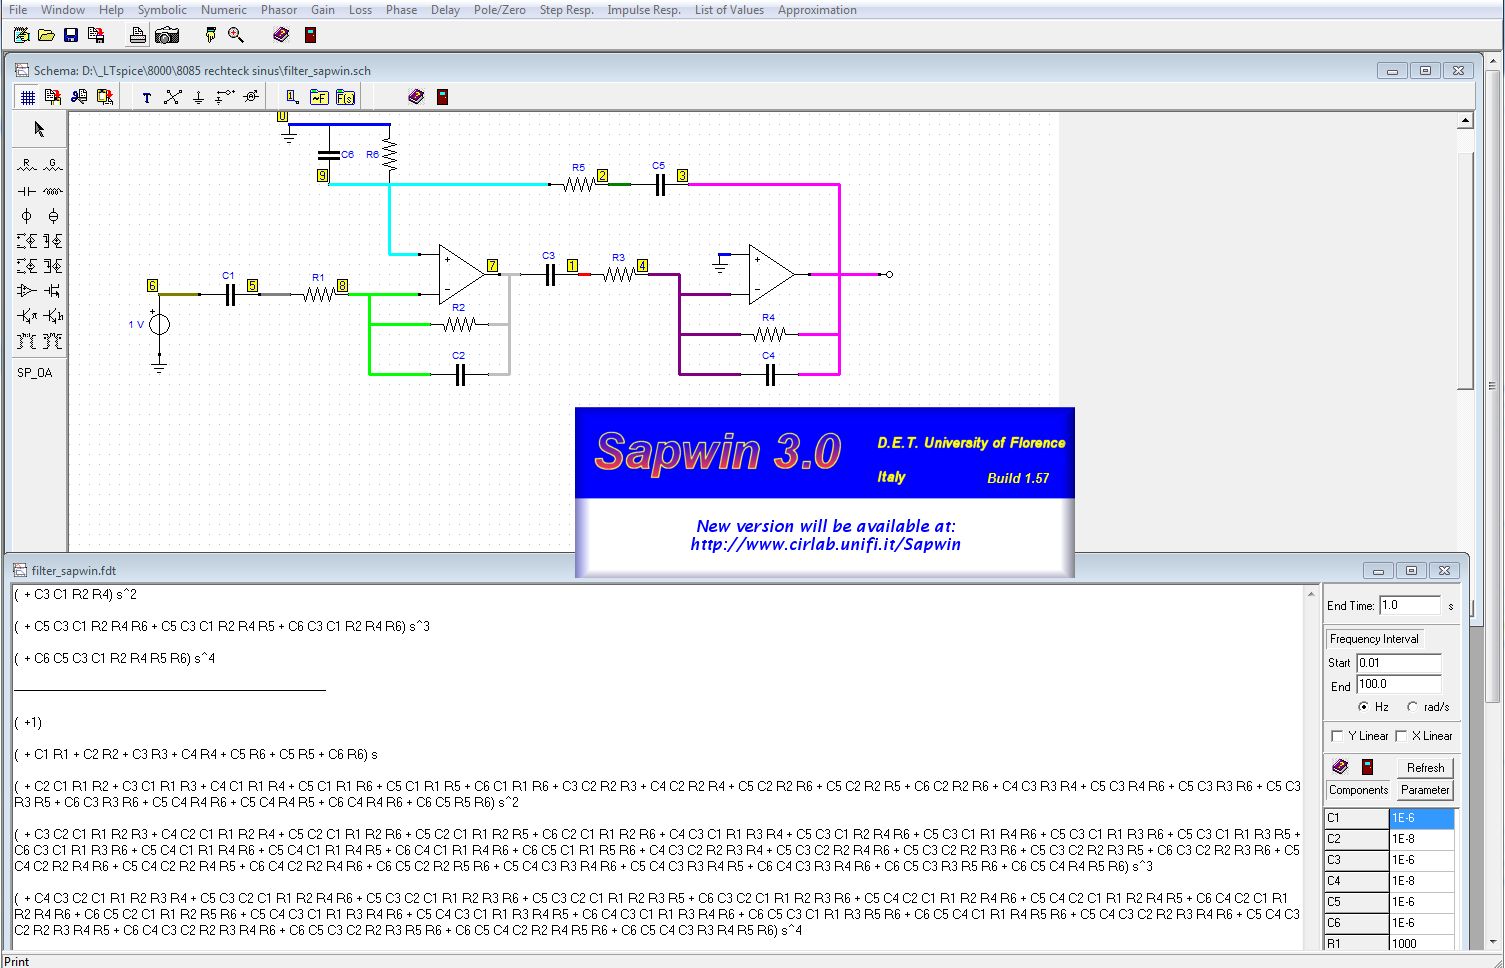1505x968 pixels.
Task: Click the scissors cut icon in schema toolbar
Action: pos(79,97)
